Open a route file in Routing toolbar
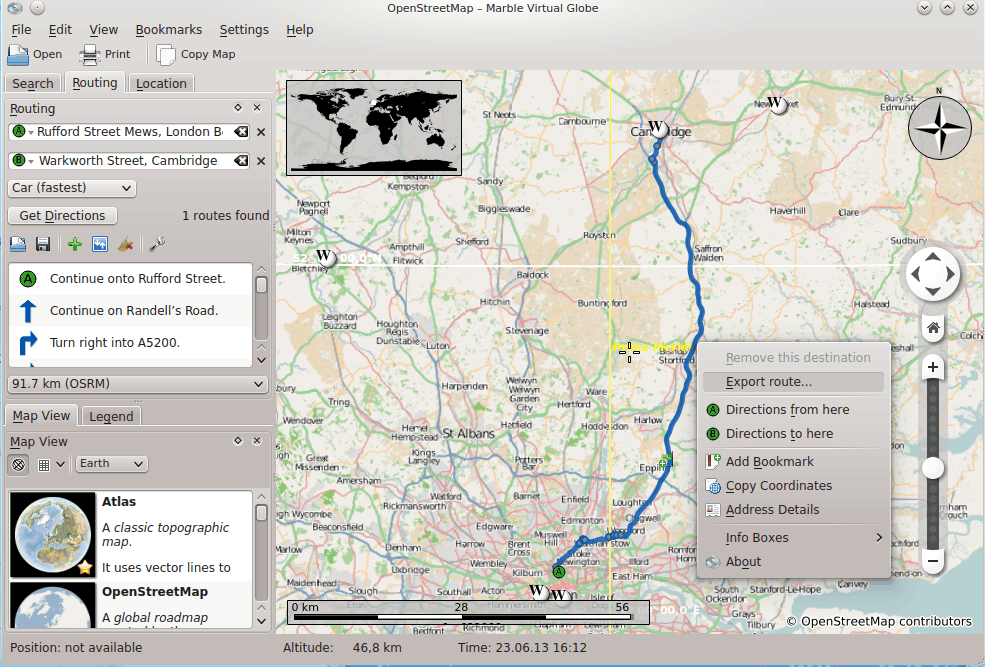 click(x=18, y=244)
